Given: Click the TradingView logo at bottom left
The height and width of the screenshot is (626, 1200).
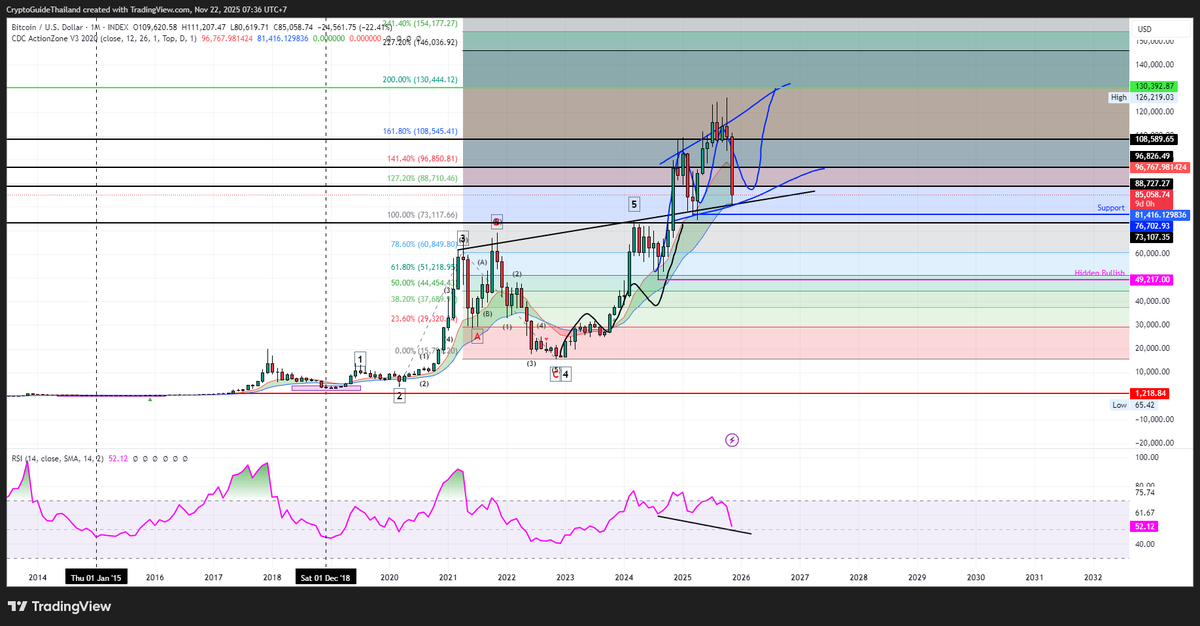Looking at the screenshot, I should (58, 607).
